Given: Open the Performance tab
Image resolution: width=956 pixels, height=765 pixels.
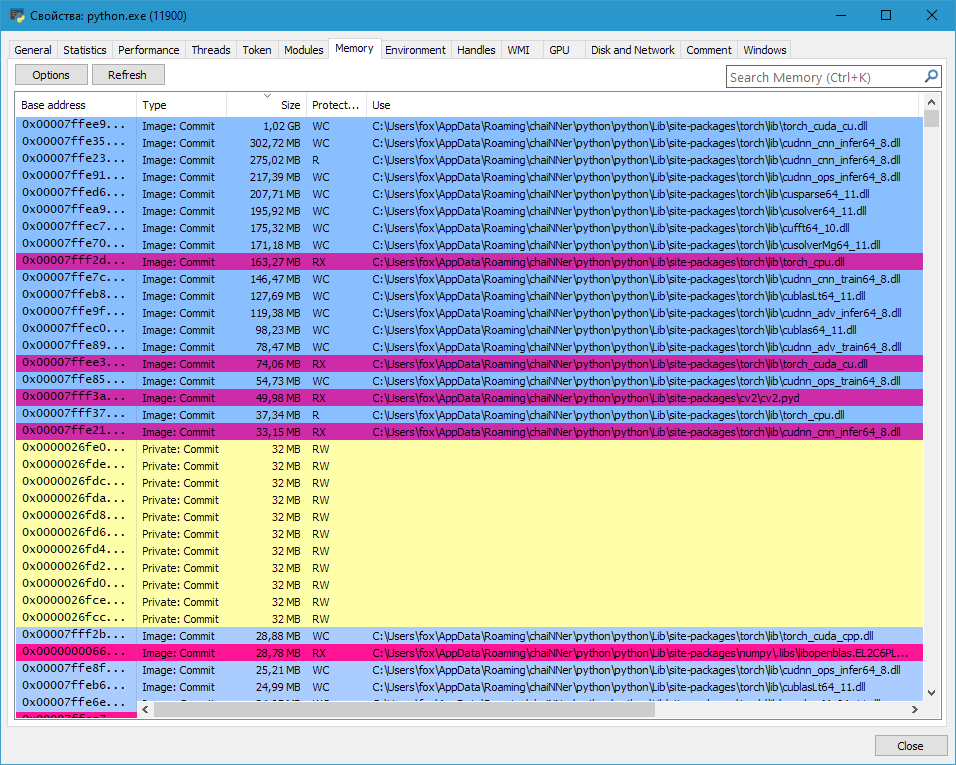Looking at the screenshot, I should pyautogui.click(x=149, y=50).
